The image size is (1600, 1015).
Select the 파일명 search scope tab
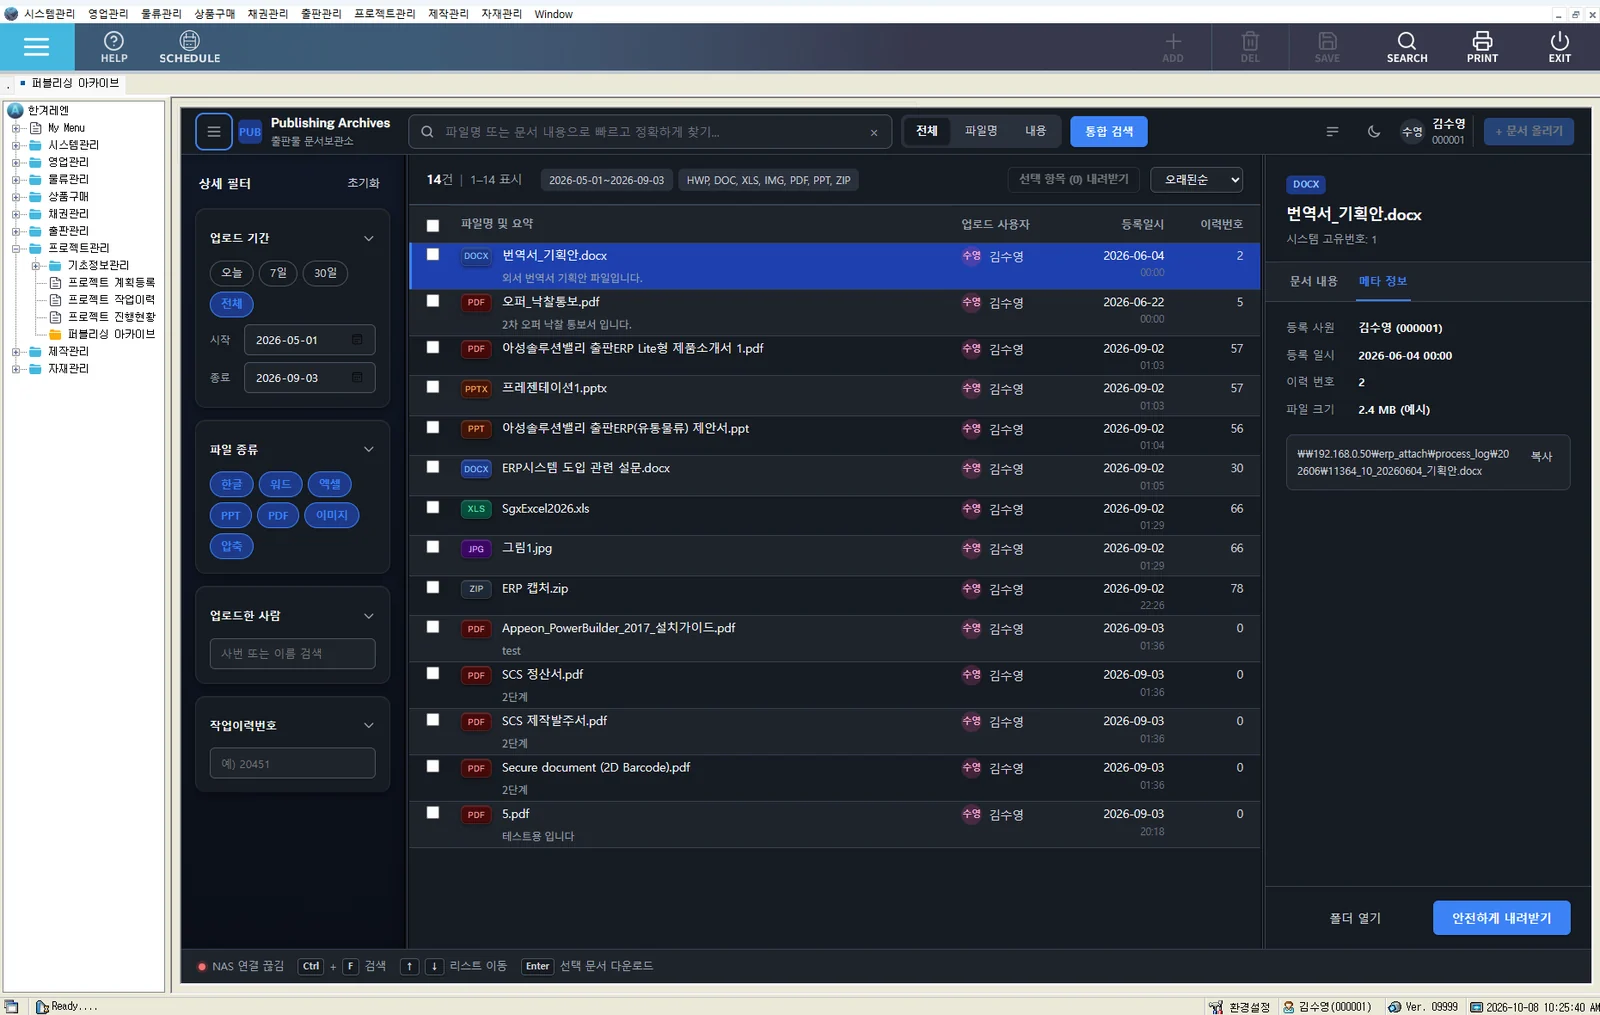click(x=980, y=131)
